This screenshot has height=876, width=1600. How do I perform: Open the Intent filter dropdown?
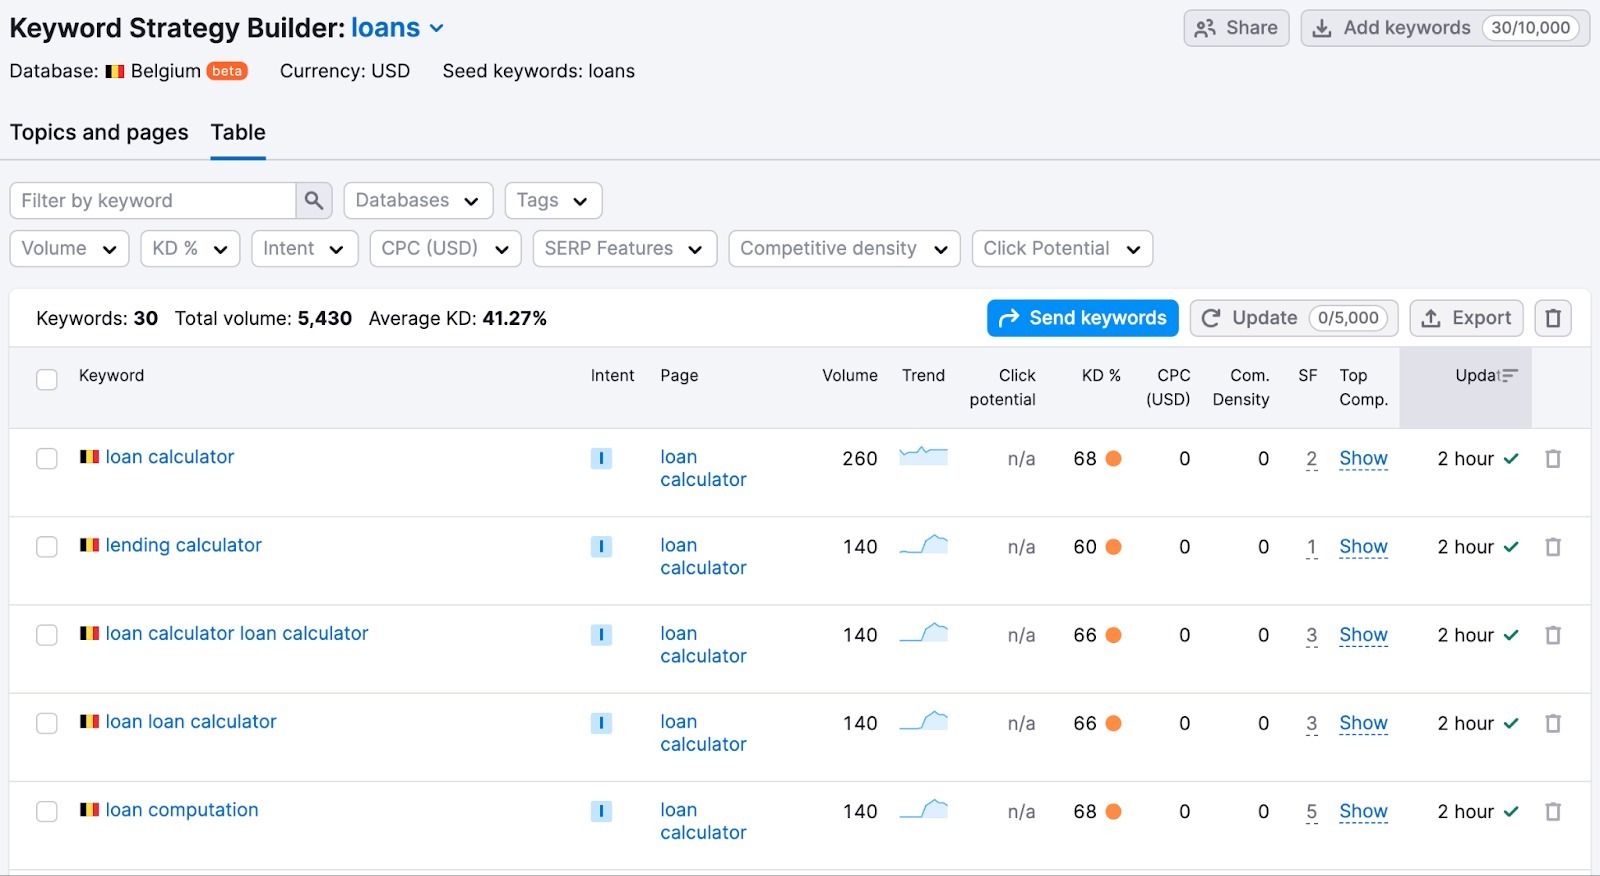click(x=305, y=248)
